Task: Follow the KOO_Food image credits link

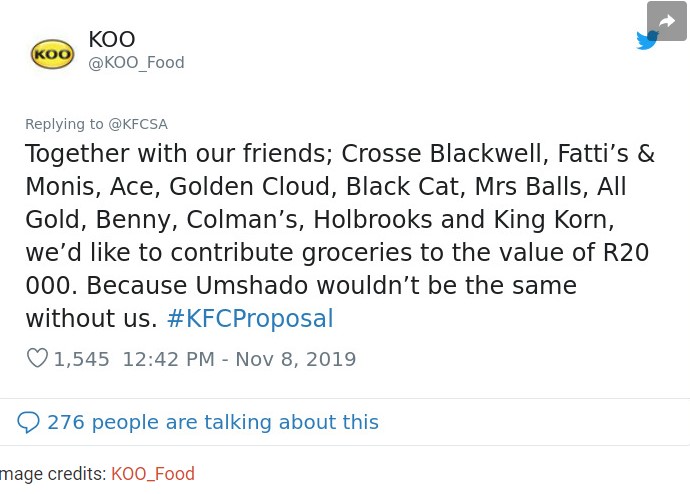Action: pos(153,474)
